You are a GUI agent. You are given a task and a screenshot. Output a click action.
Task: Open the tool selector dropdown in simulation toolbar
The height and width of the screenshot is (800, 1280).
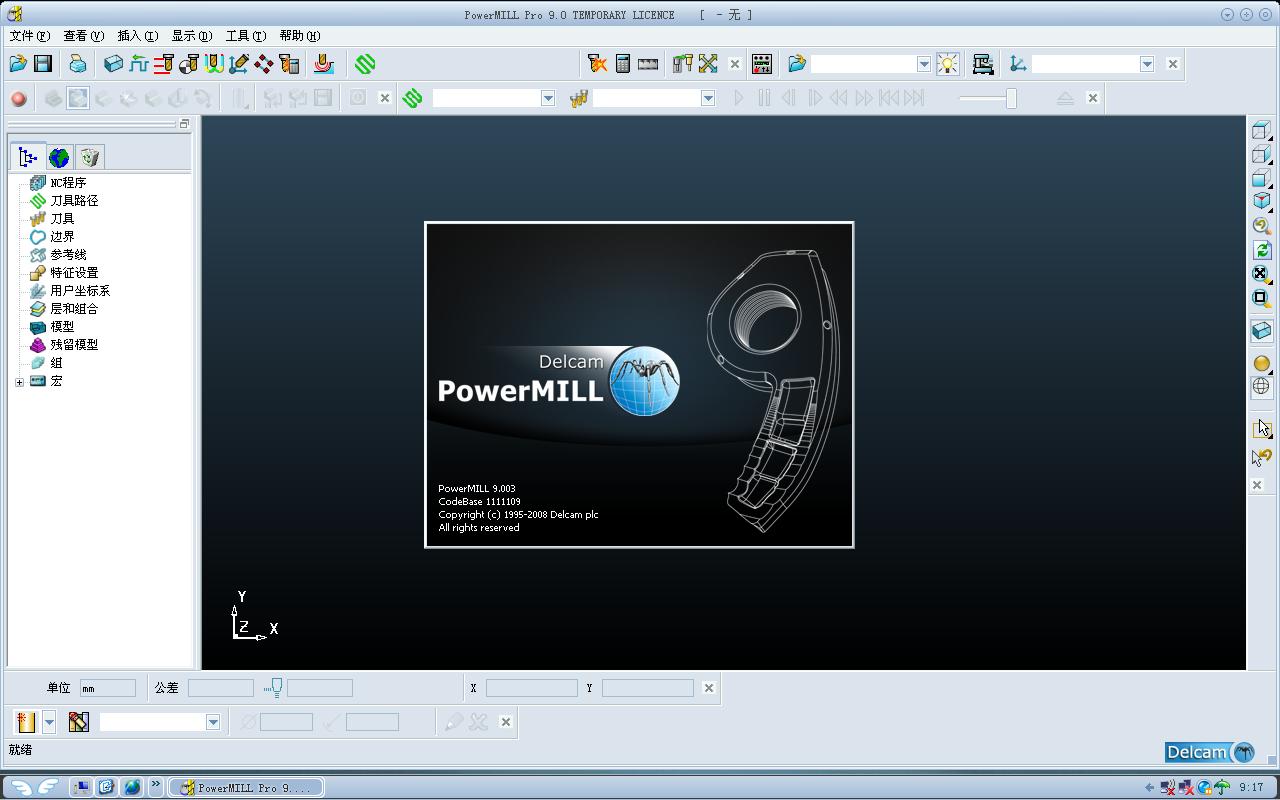tap(708, 98)
